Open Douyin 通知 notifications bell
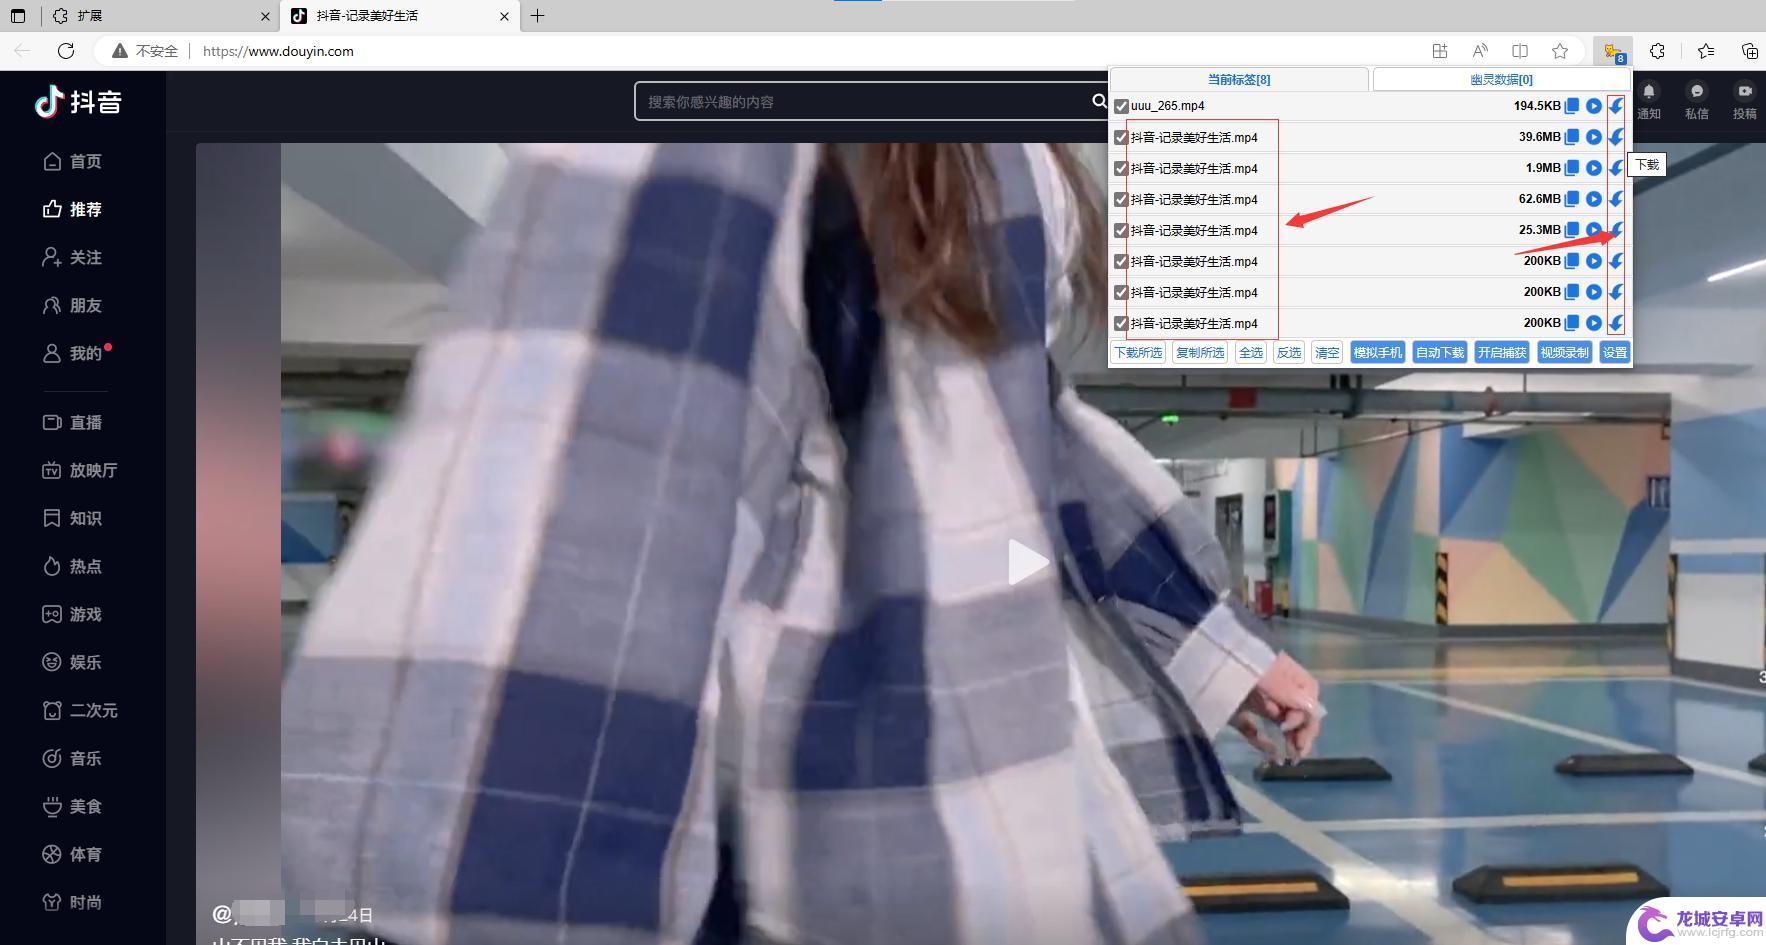 [x=1649, y=100]
